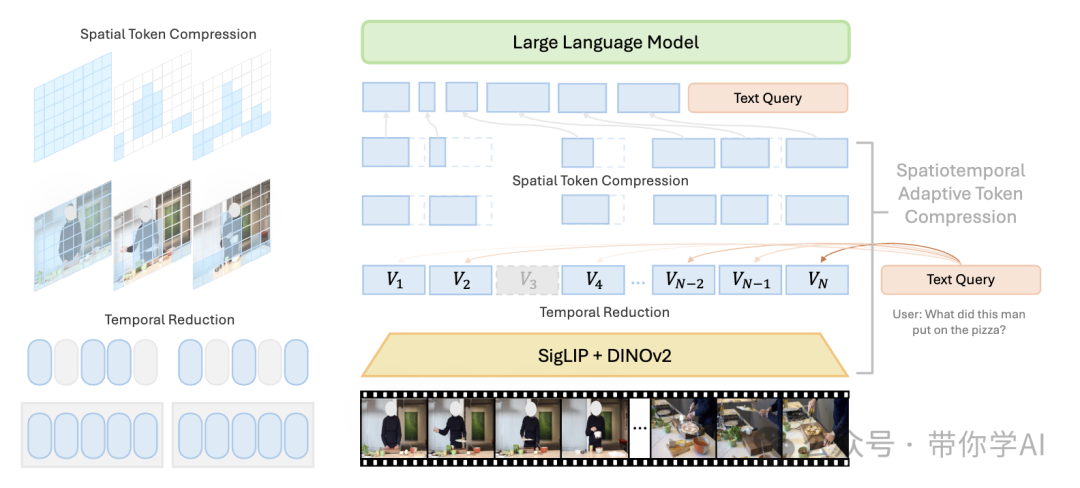This screenshot has width=1080, height=488.
Task: Select the V2 frame token box
Action: pos(460,279)
